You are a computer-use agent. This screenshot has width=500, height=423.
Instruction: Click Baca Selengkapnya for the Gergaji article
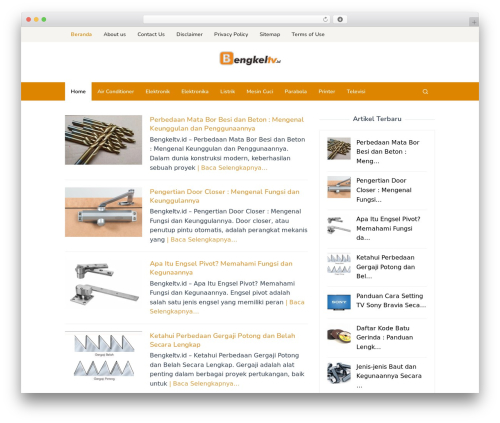click(x=206, y=383)
